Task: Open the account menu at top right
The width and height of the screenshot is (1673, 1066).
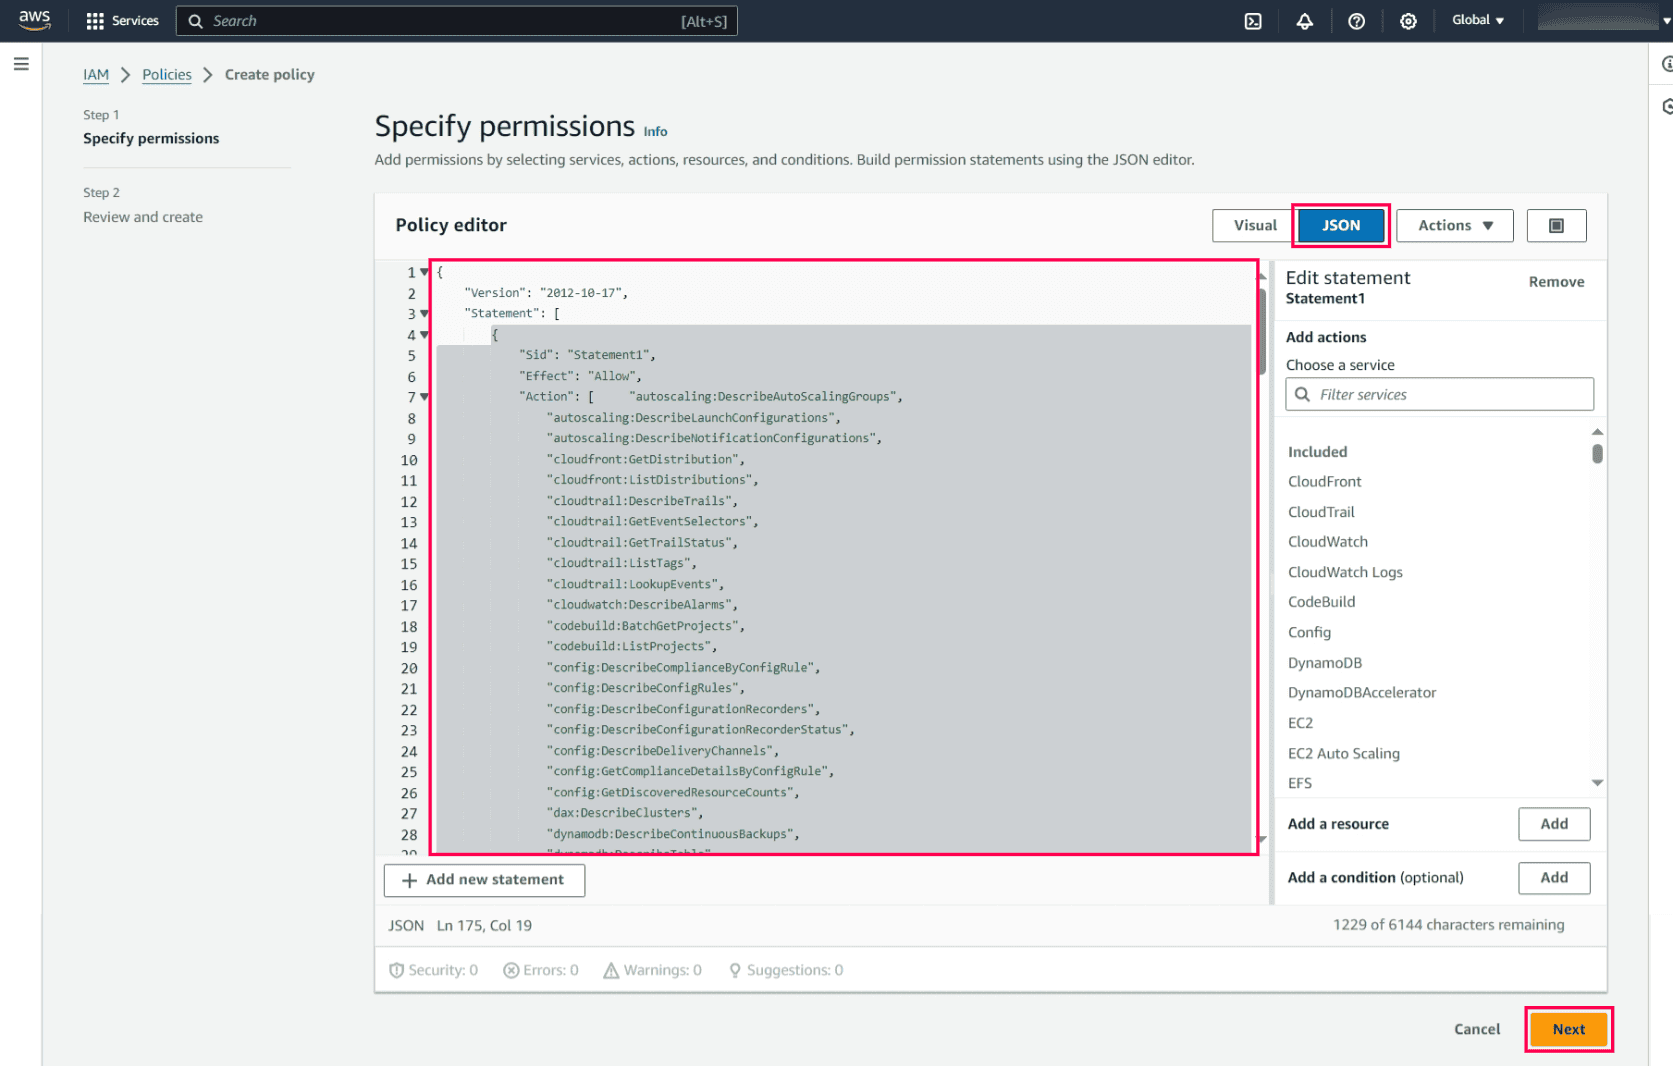Action: coord(1597,20)
